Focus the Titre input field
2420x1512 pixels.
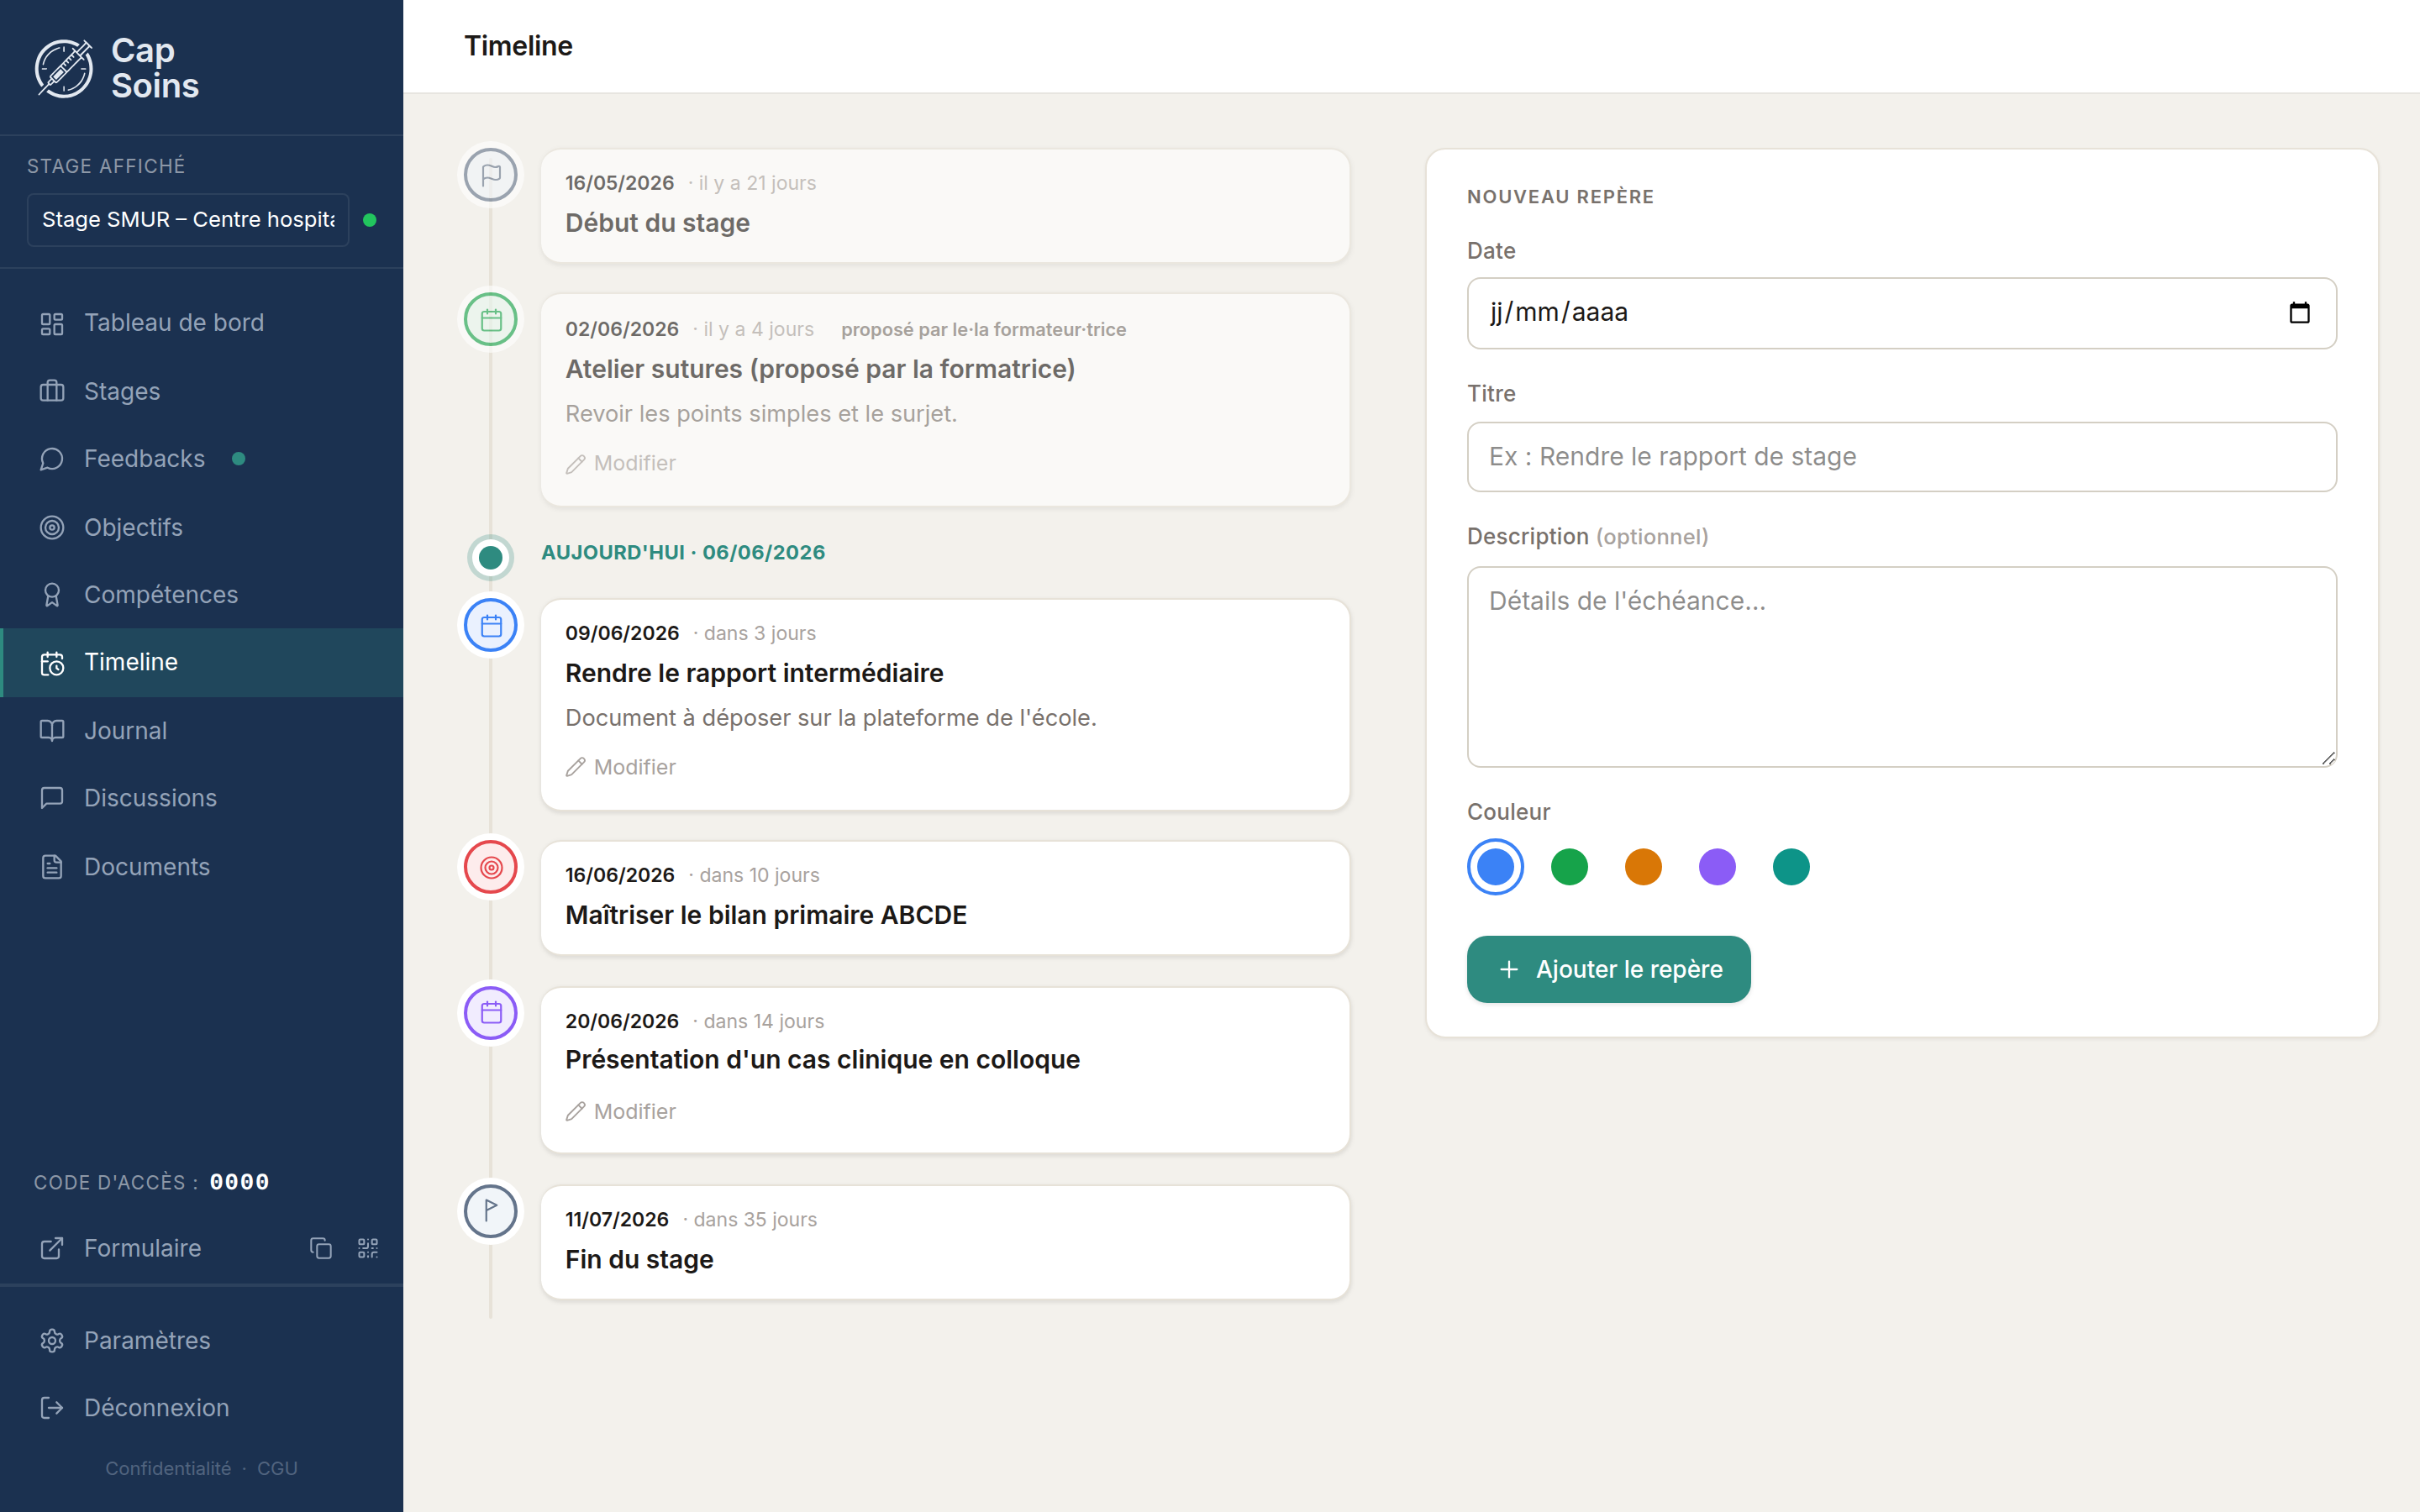point(1901,457)
